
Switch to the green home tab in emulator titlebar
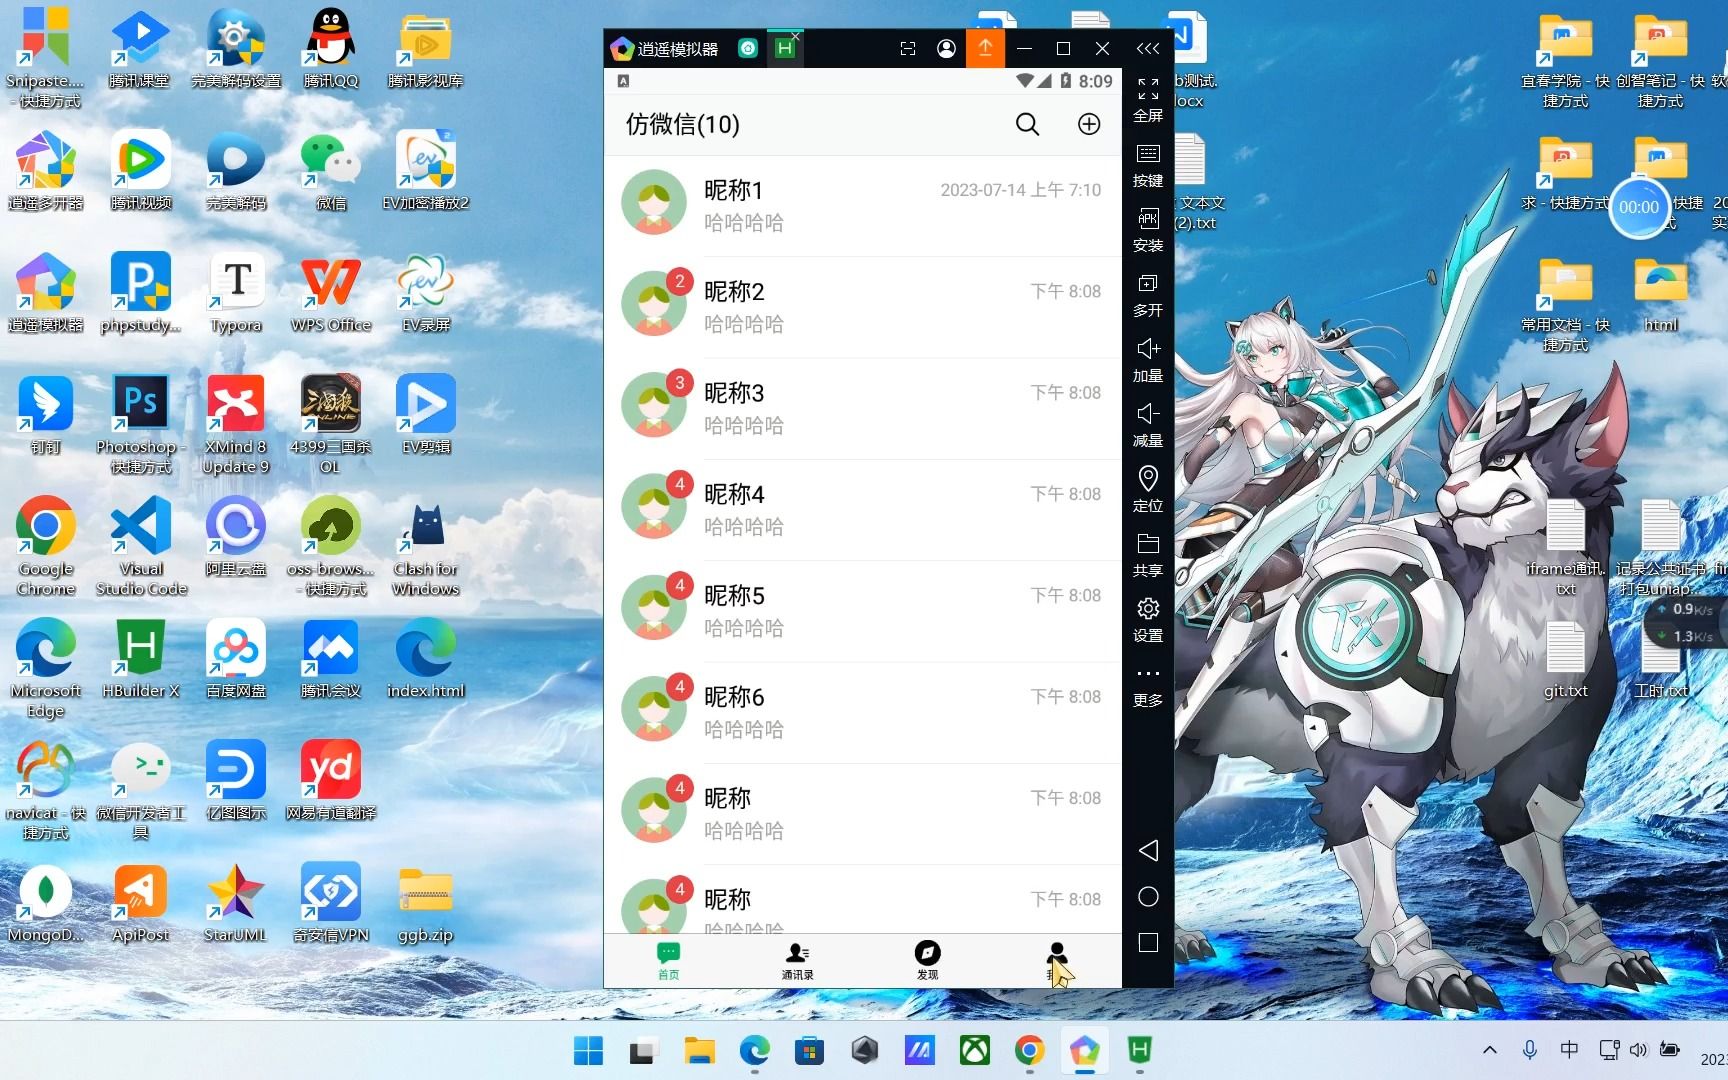(748, 48)
